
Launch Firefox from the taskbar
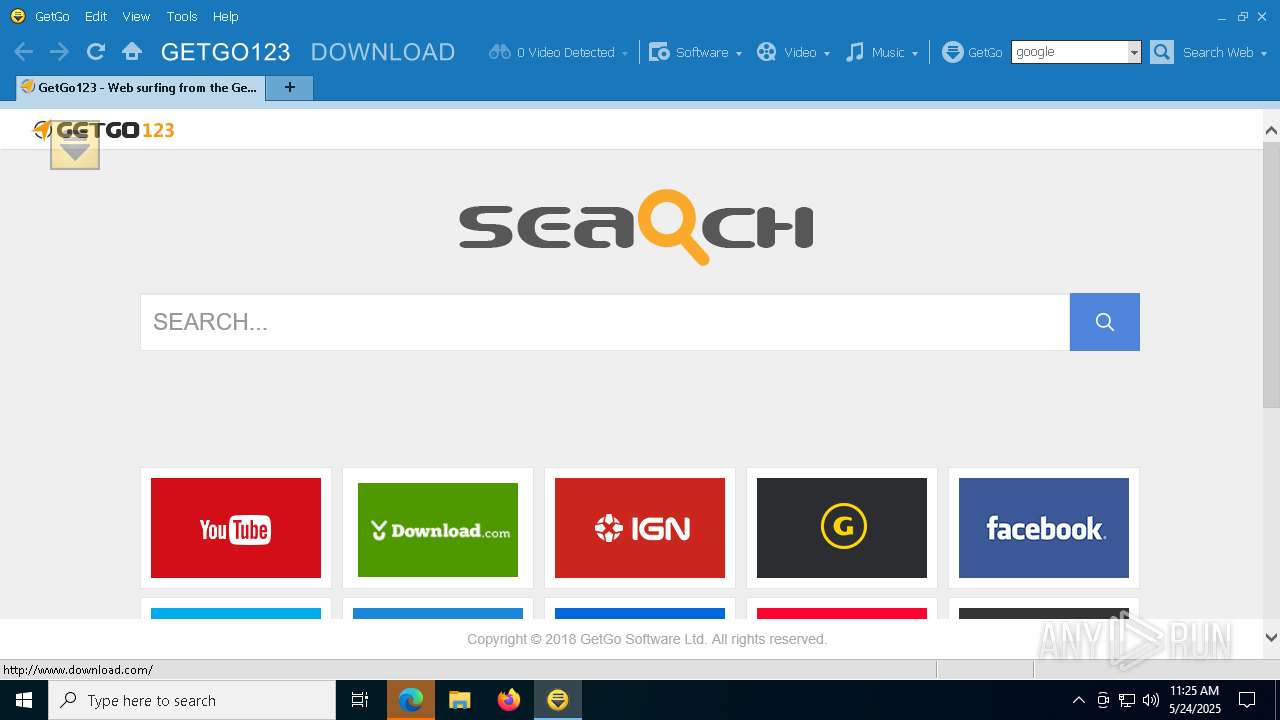pyautogui.click(x=509, y=700)
